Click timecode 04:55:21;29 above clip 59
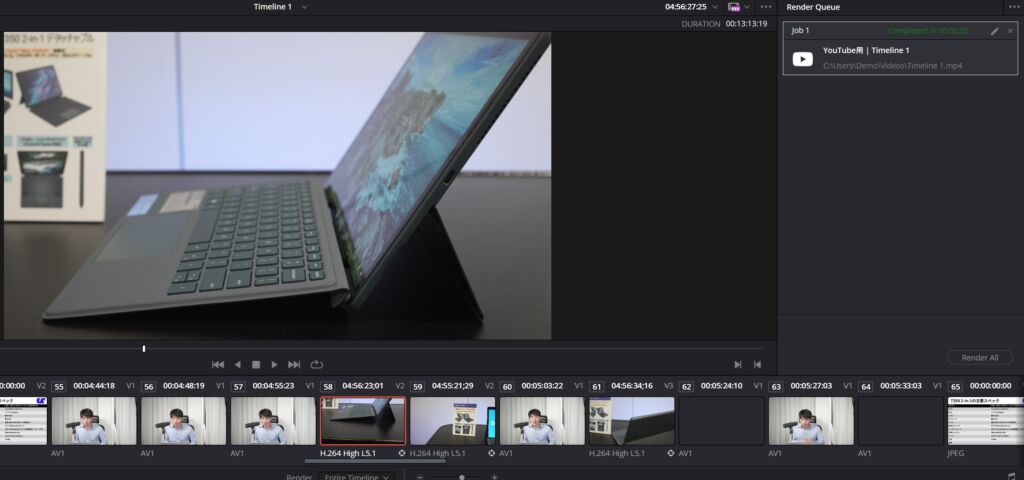Screen dimensions: 1024x480 pos(453,386)
